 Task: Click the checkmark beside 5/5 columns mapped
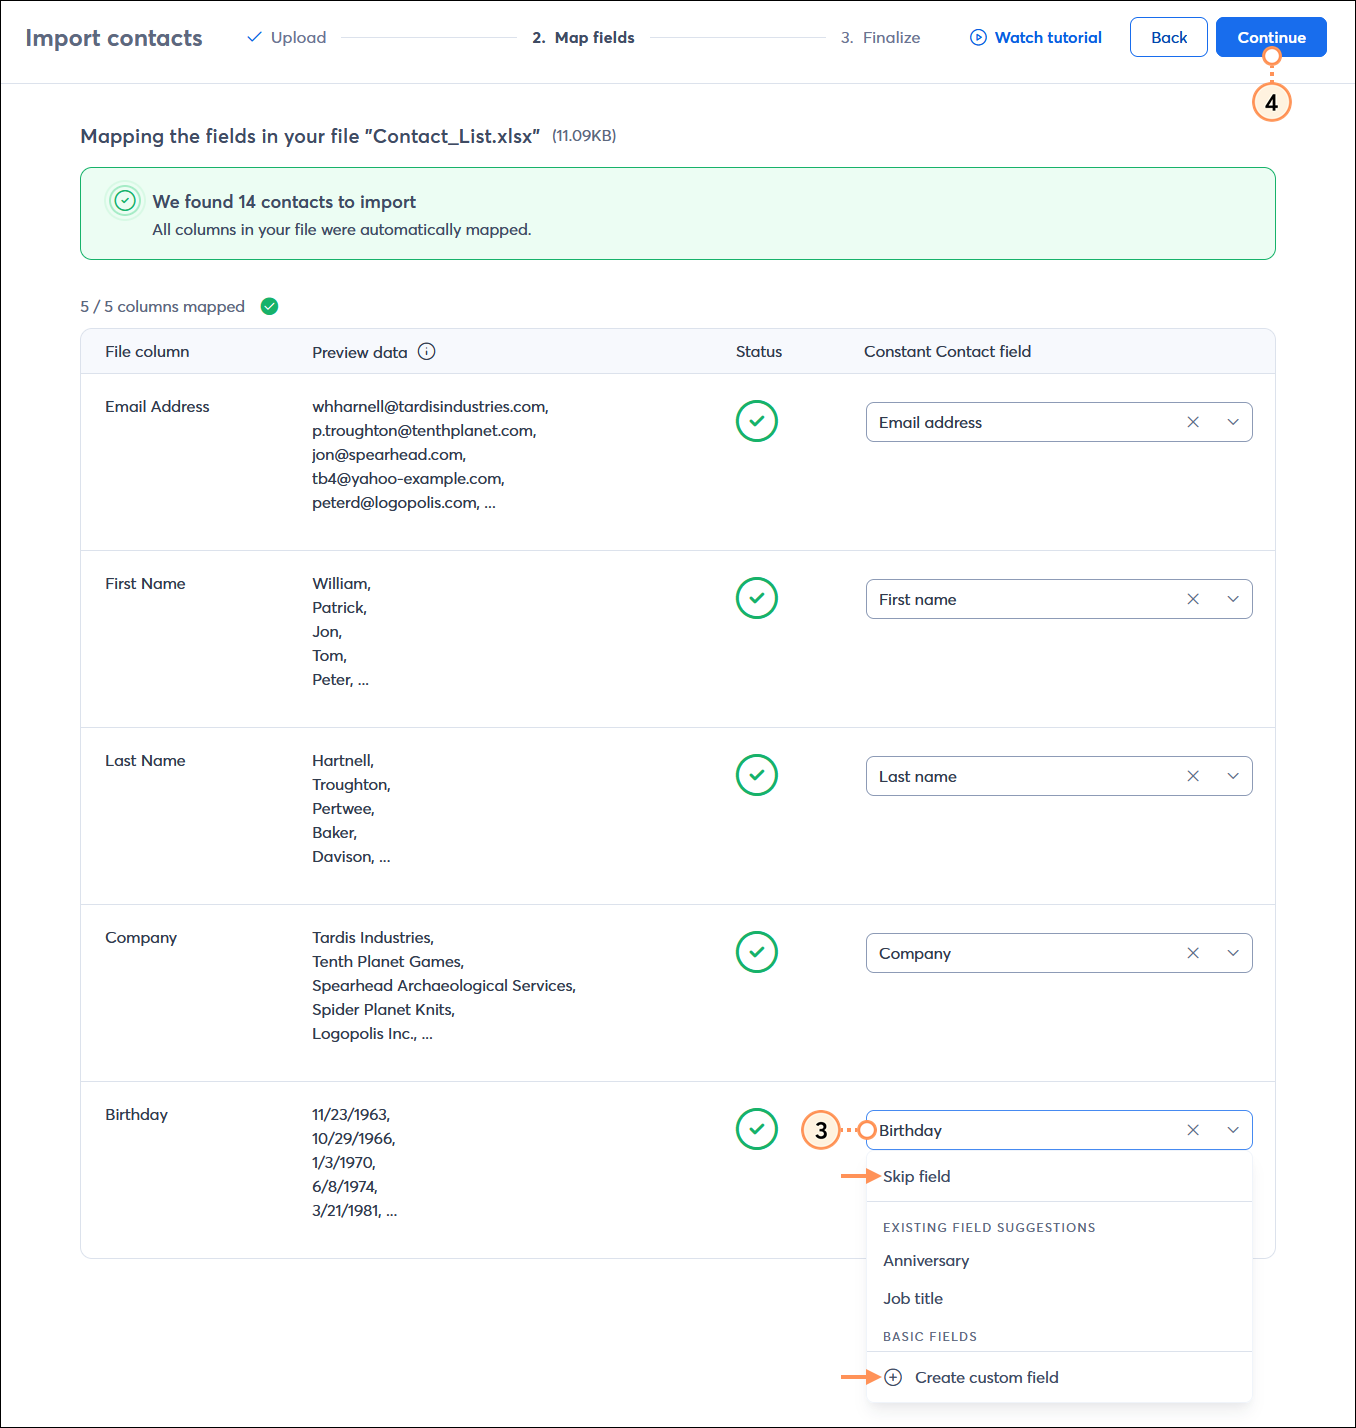pyautogui.click(x=269, y=306)
